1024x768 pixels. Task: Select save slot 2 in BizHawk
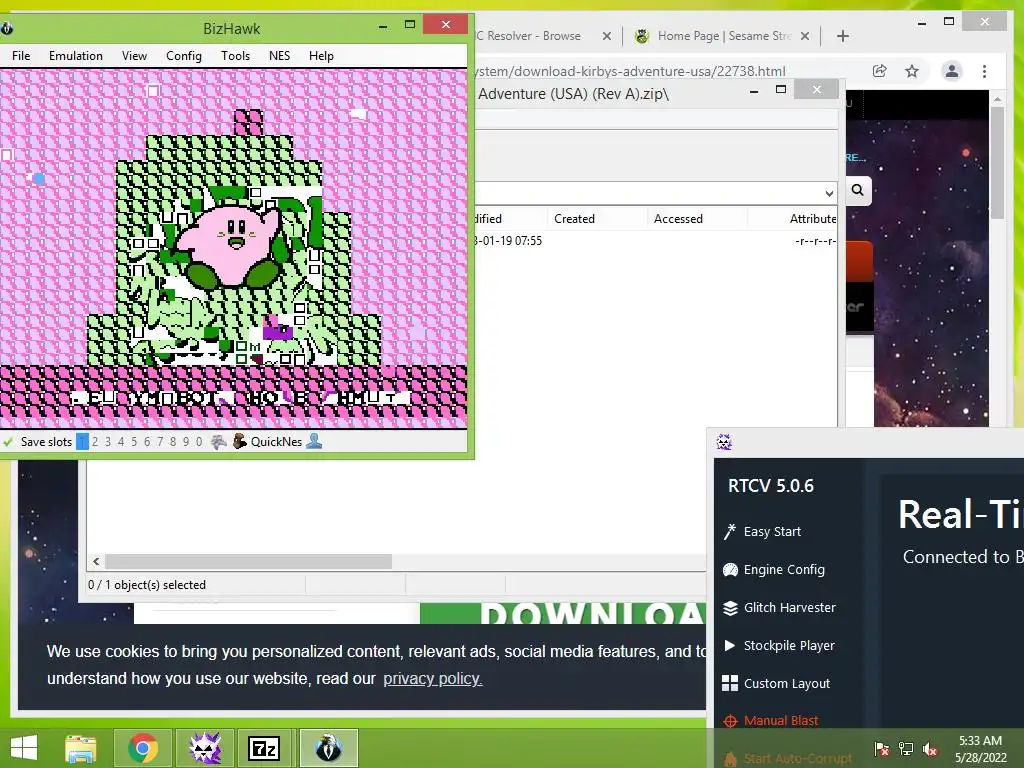[x=95, y=441]
